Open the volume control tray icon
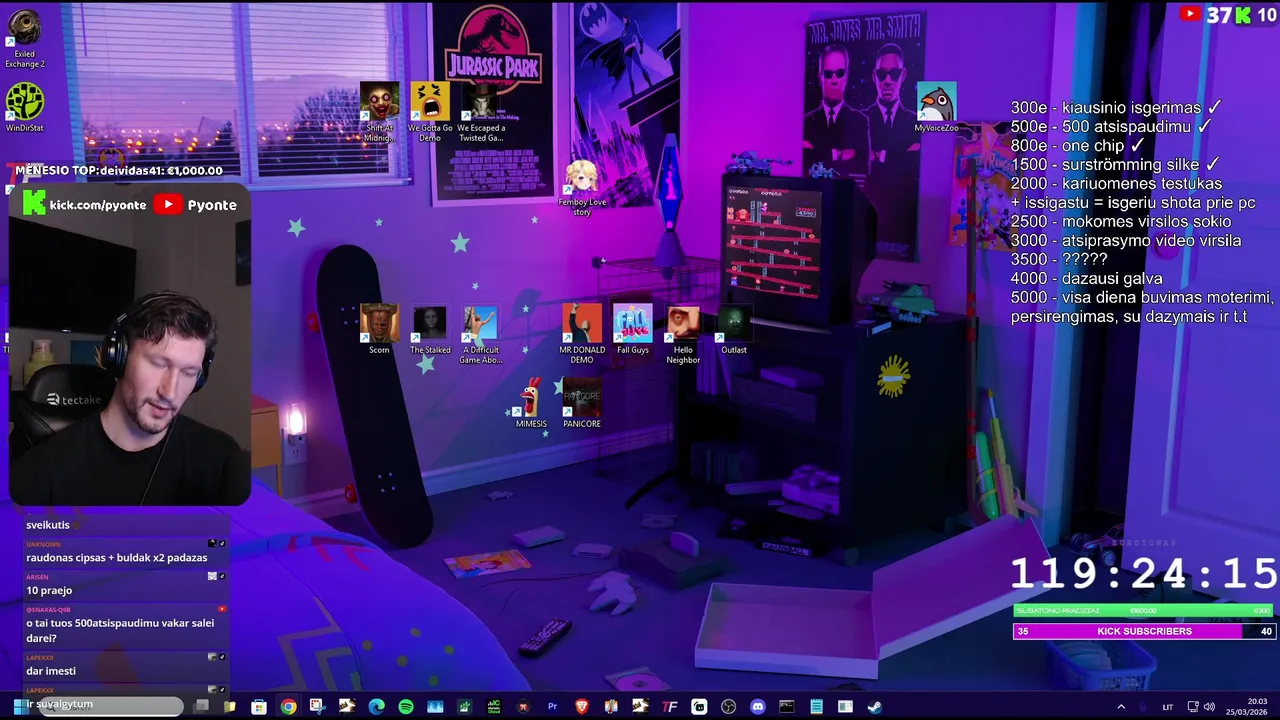The image size is (1280, 720). click(1209, 707)
